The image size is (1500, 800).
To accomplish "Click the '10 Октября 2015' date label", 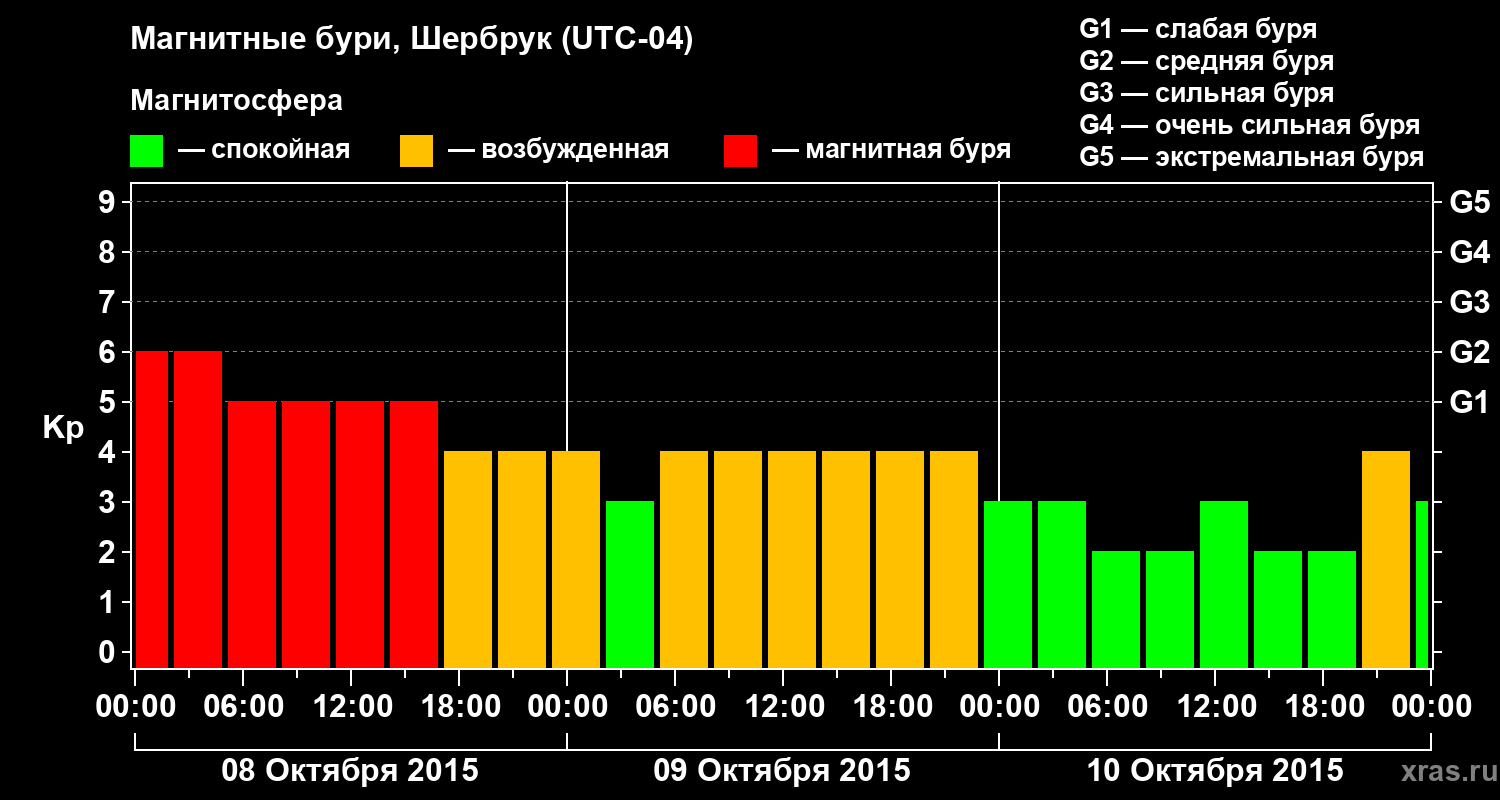I will coord(1215,771).
